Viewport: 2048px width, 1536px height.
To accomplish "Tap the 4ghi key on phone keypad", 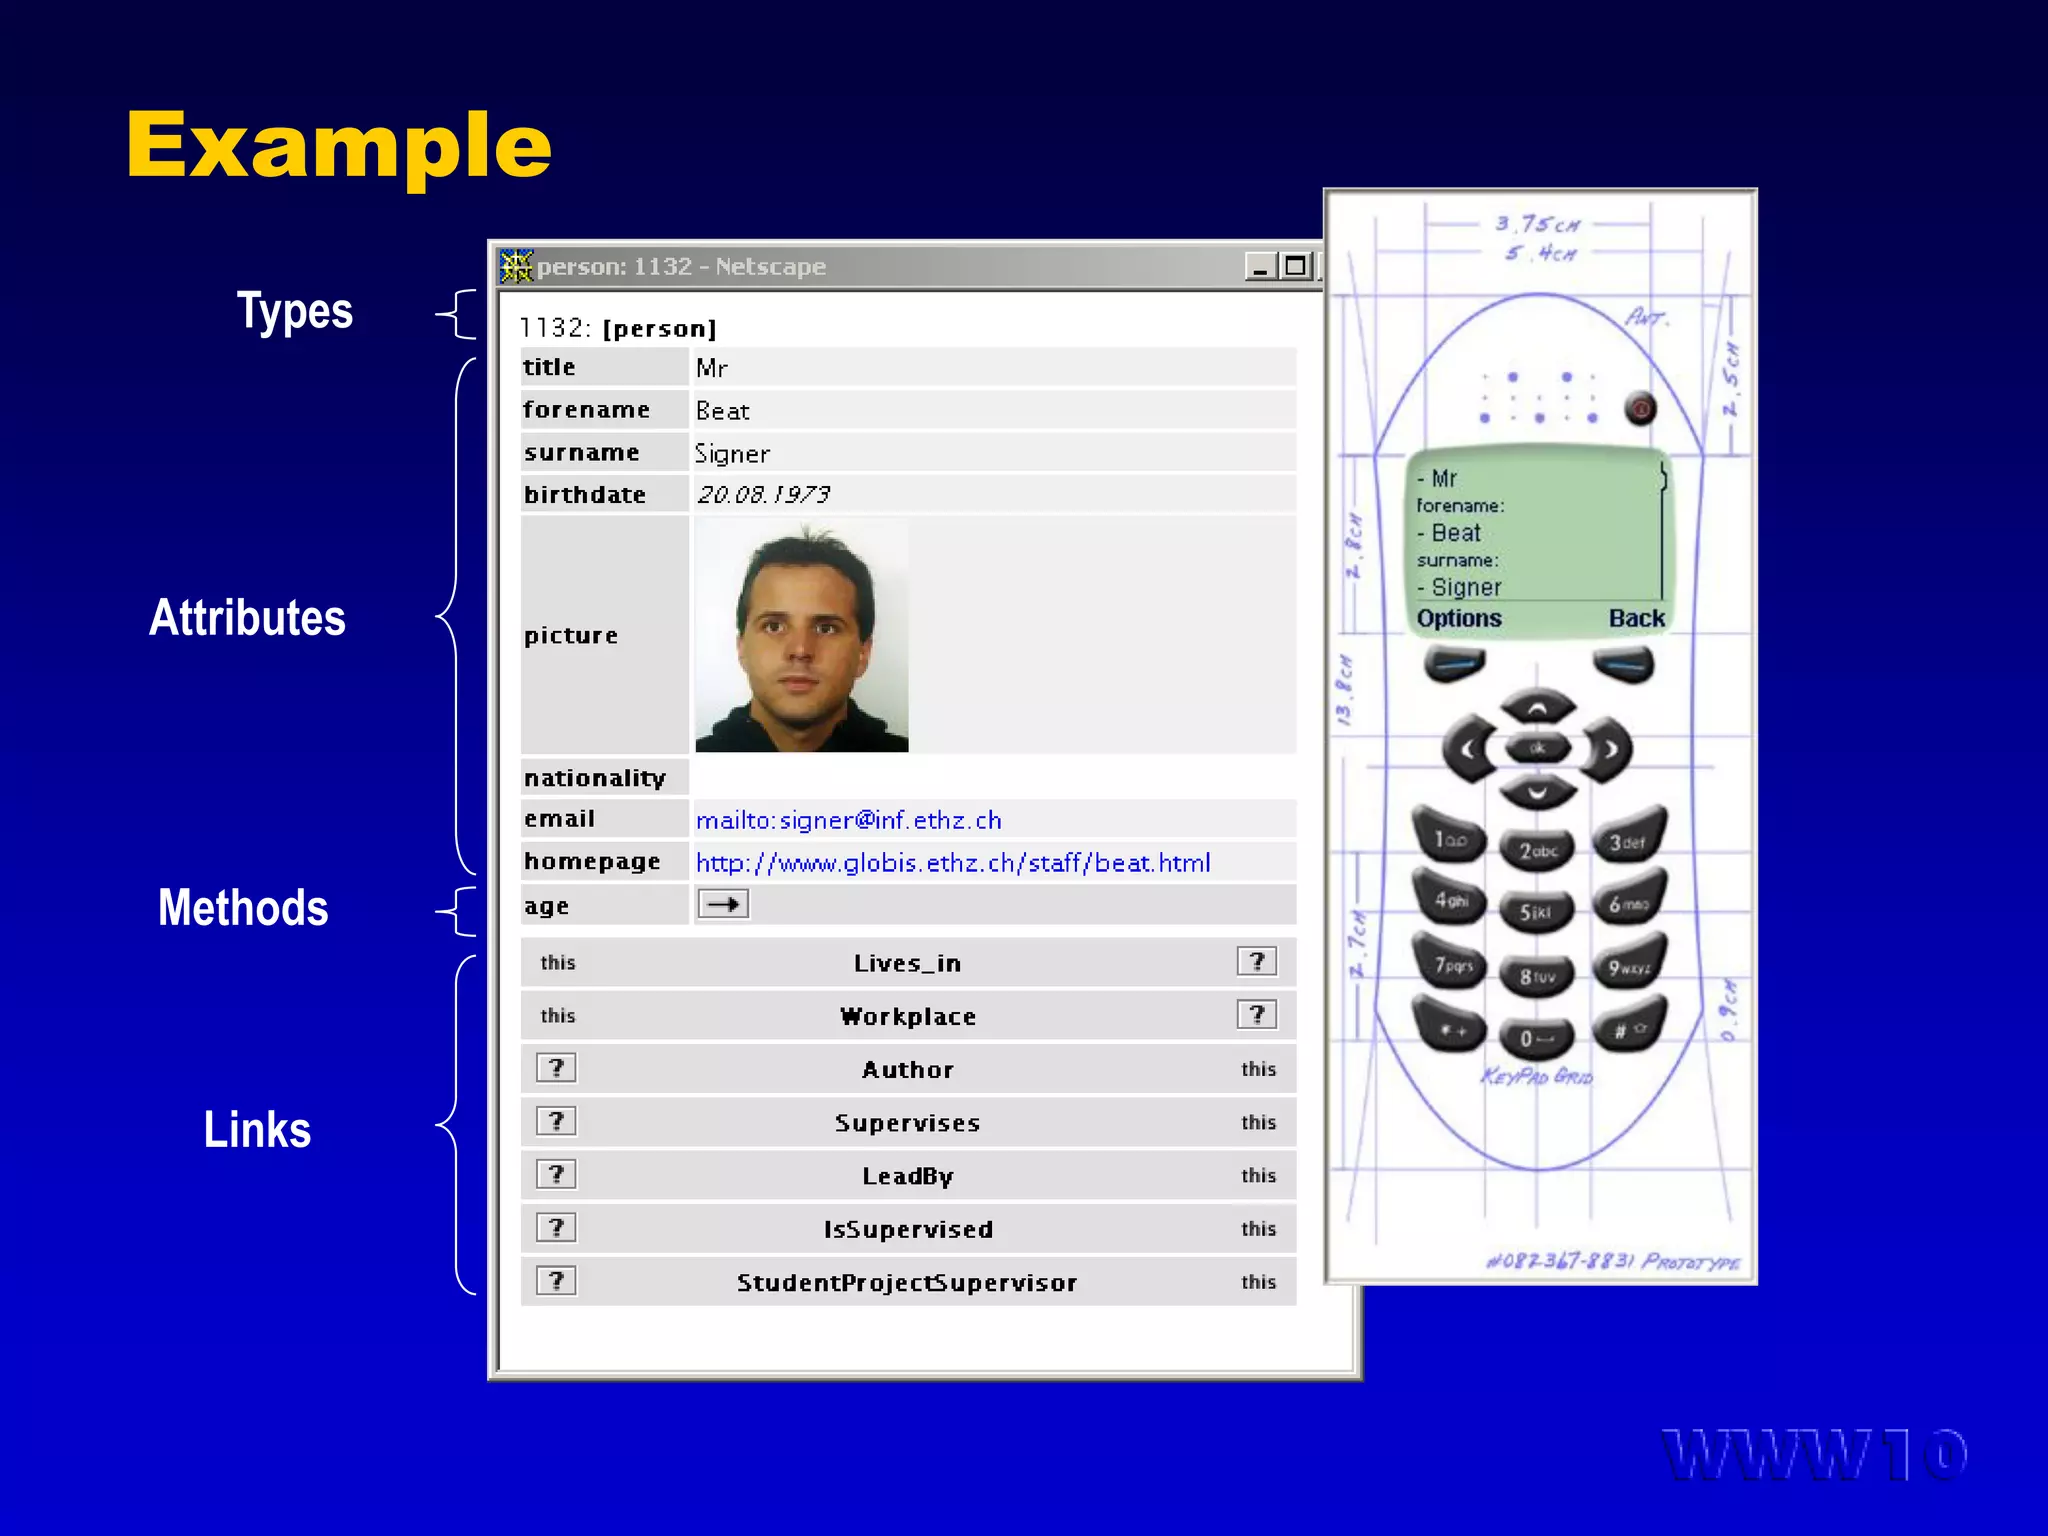I will (1449, 898).
